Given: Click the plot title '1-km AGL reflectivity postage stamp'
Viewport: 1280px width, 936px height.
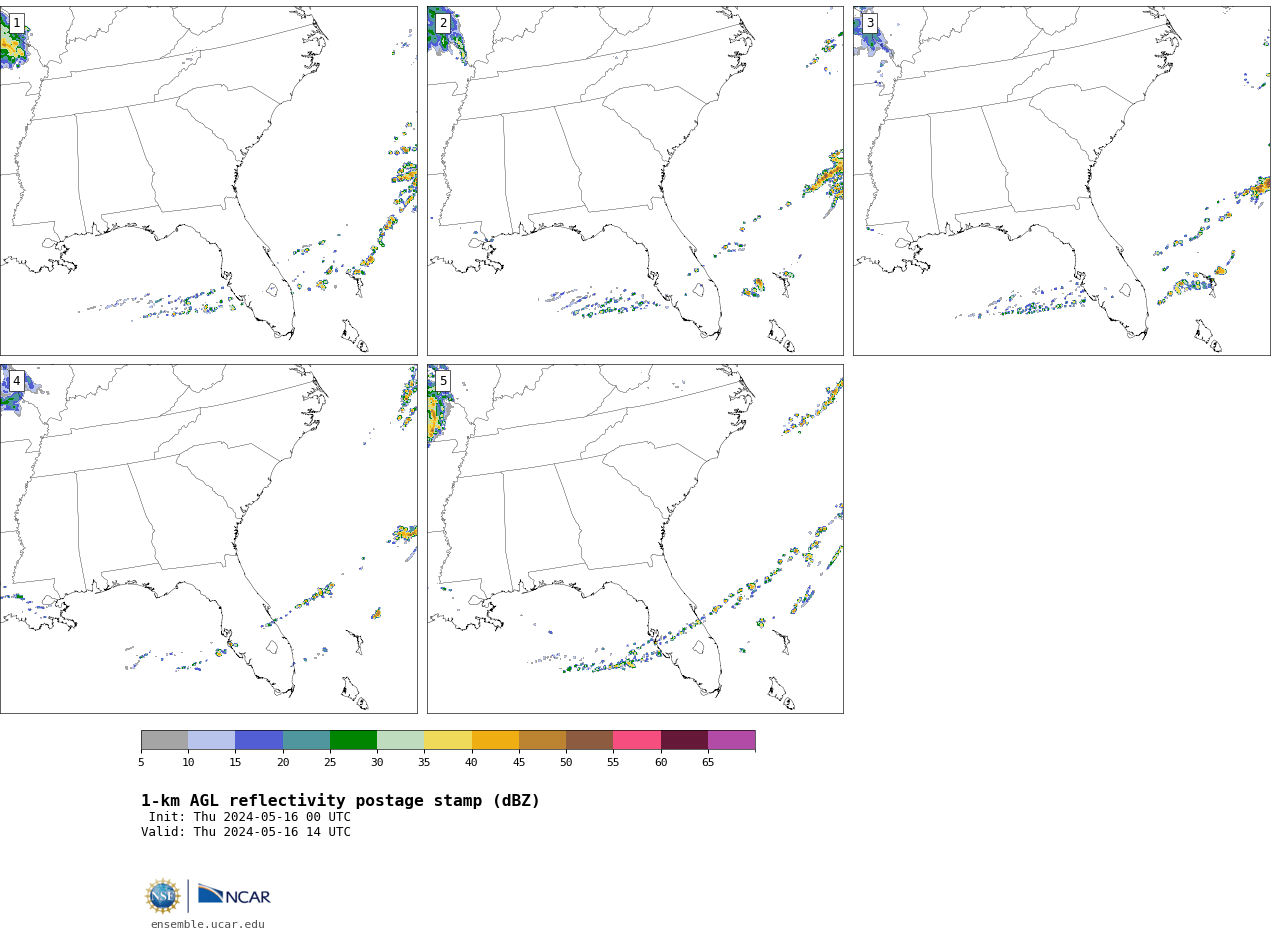Looking at the screenshot, I should pyautogui.click(x=340, y=801).
